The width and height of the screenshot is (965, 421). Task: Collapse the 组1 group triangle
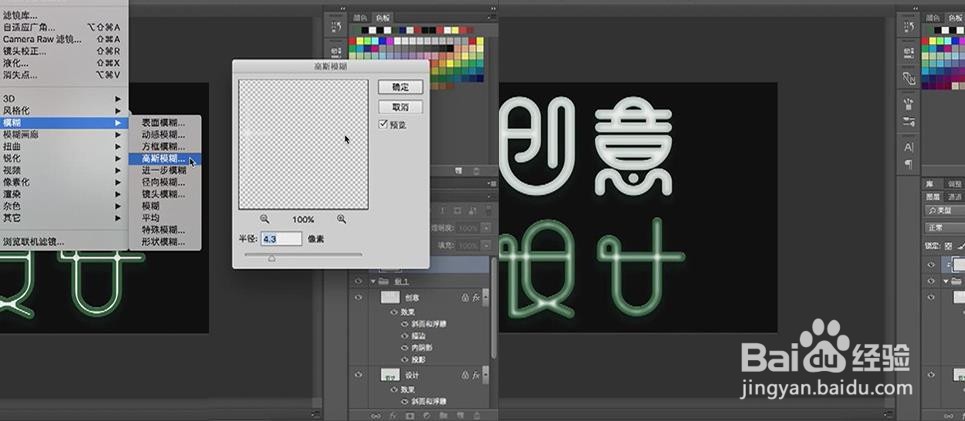(x=372, y=281)
